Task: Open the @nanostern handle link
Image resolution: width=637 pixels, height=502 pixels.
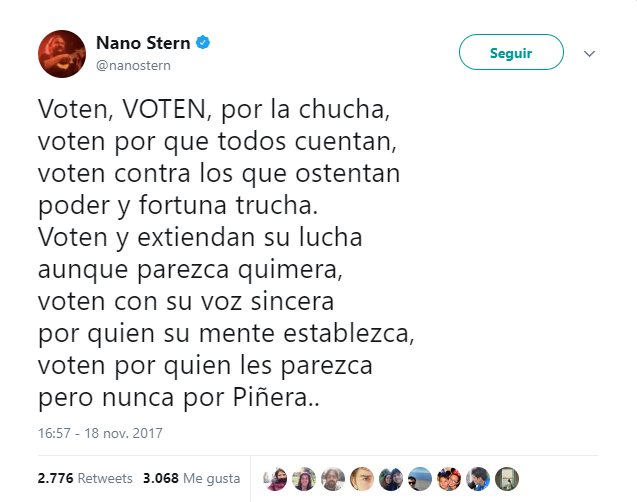Action: 133,66
